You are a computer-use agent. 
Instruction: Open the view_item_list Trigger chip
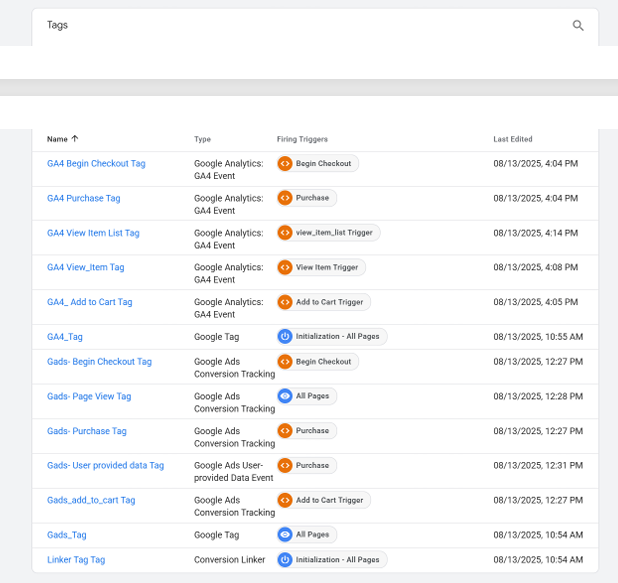pyautogui.click(x=328, y=233)
